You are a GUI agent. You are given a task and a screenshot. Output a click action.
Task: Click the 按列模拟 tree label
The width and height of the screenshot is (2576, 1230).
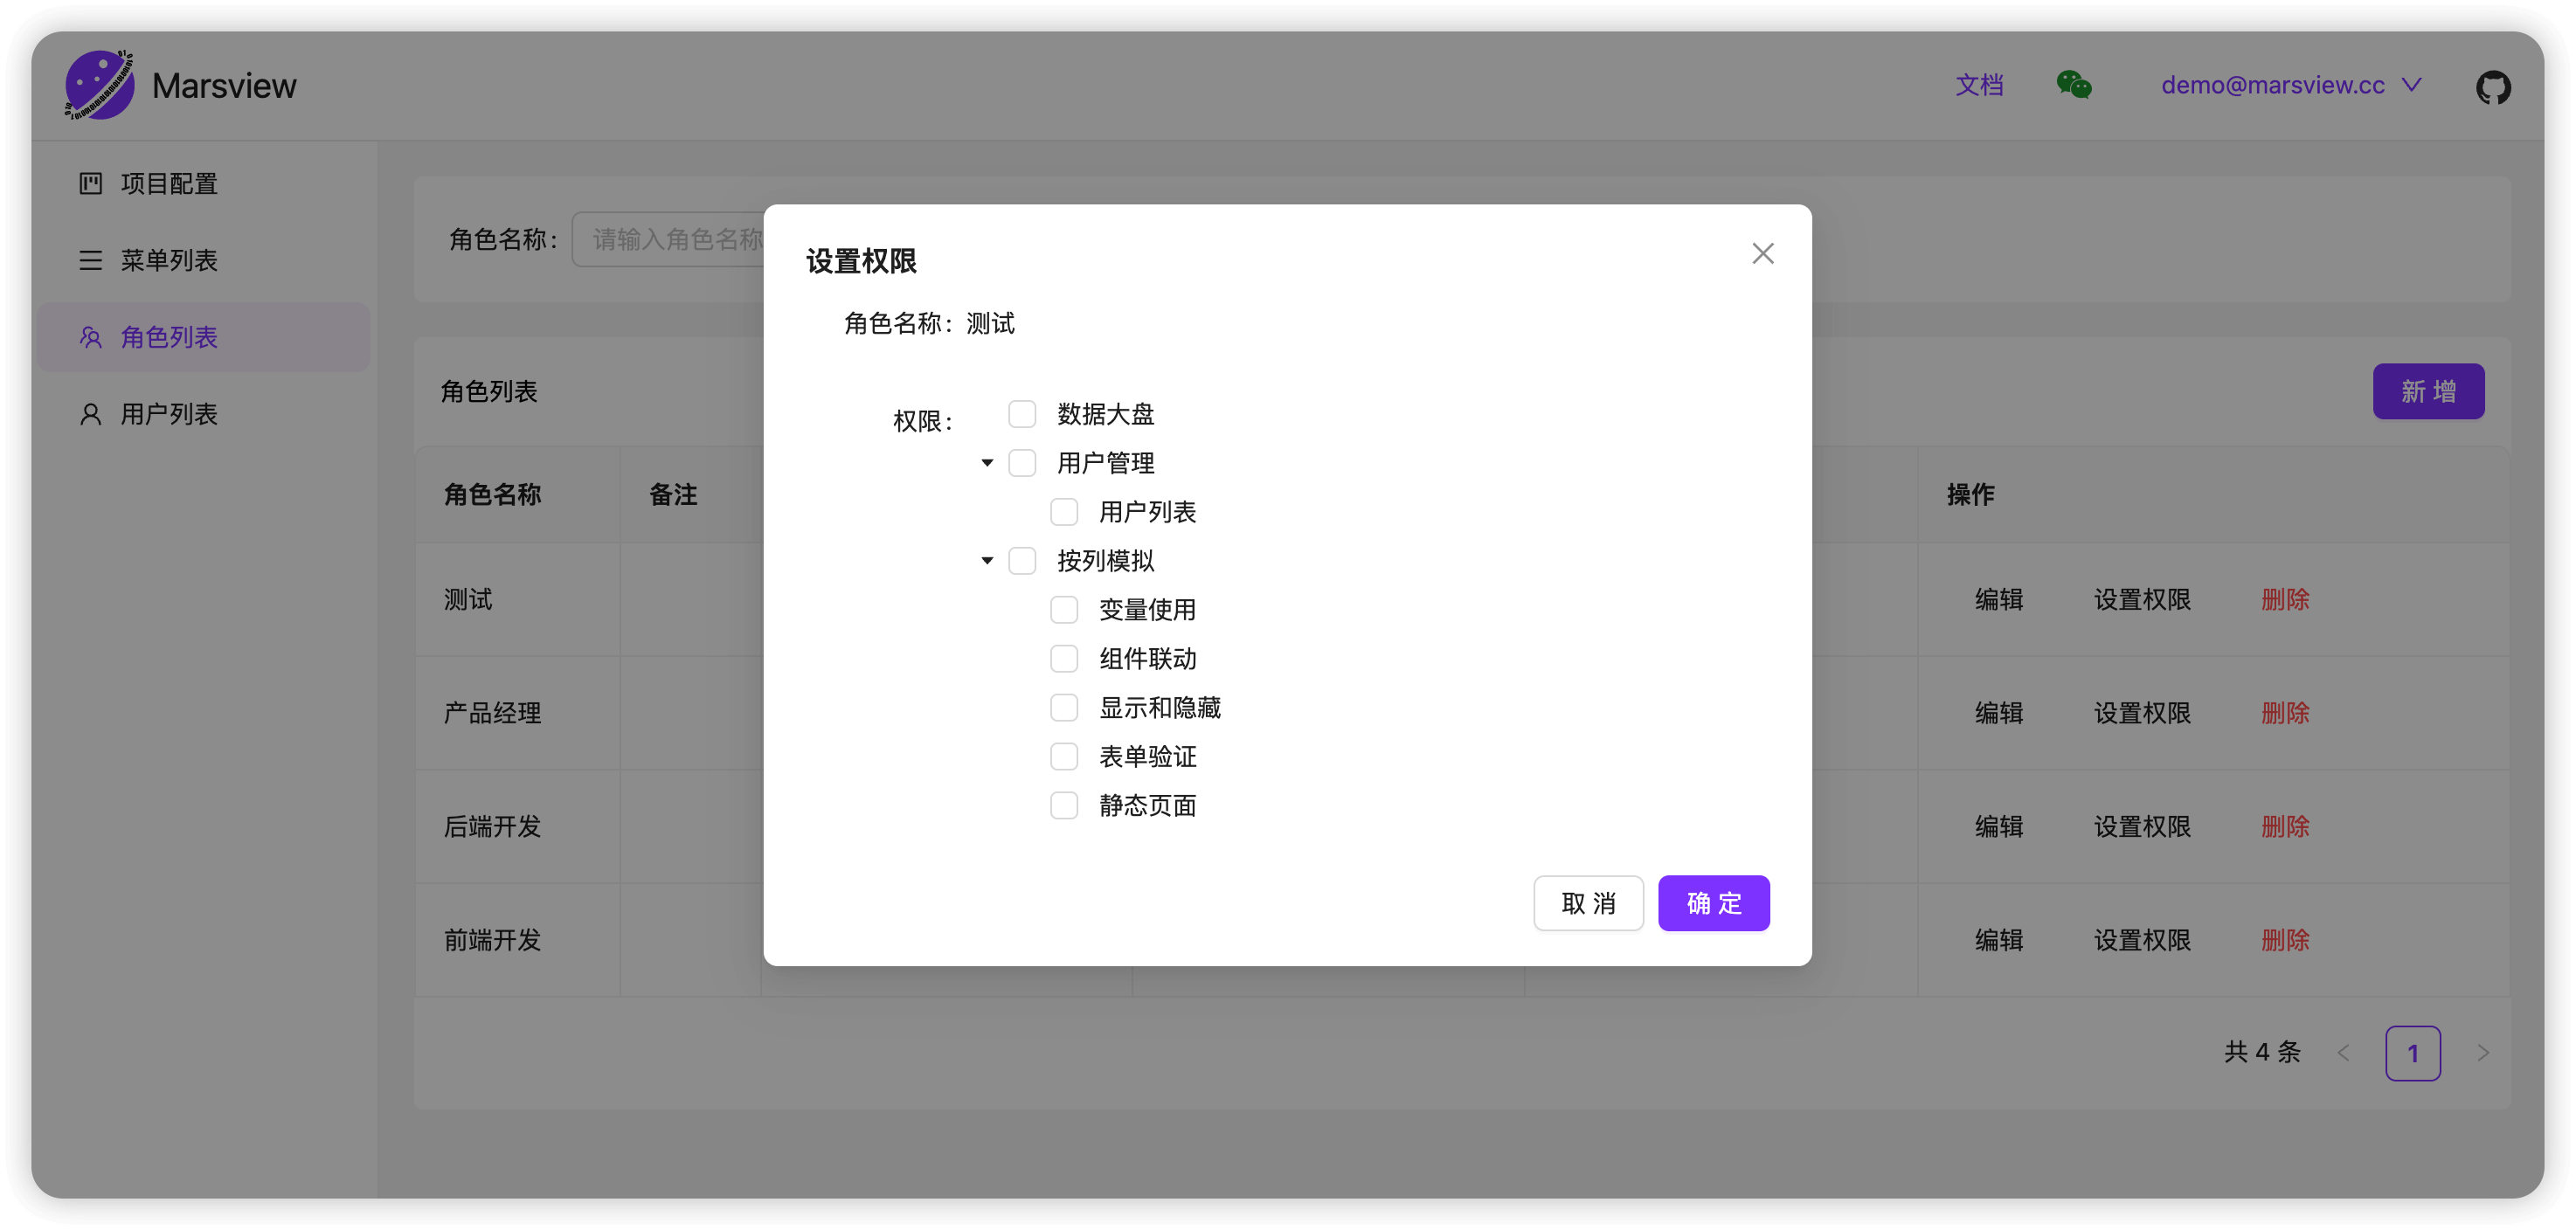(x=1105, y=561)
